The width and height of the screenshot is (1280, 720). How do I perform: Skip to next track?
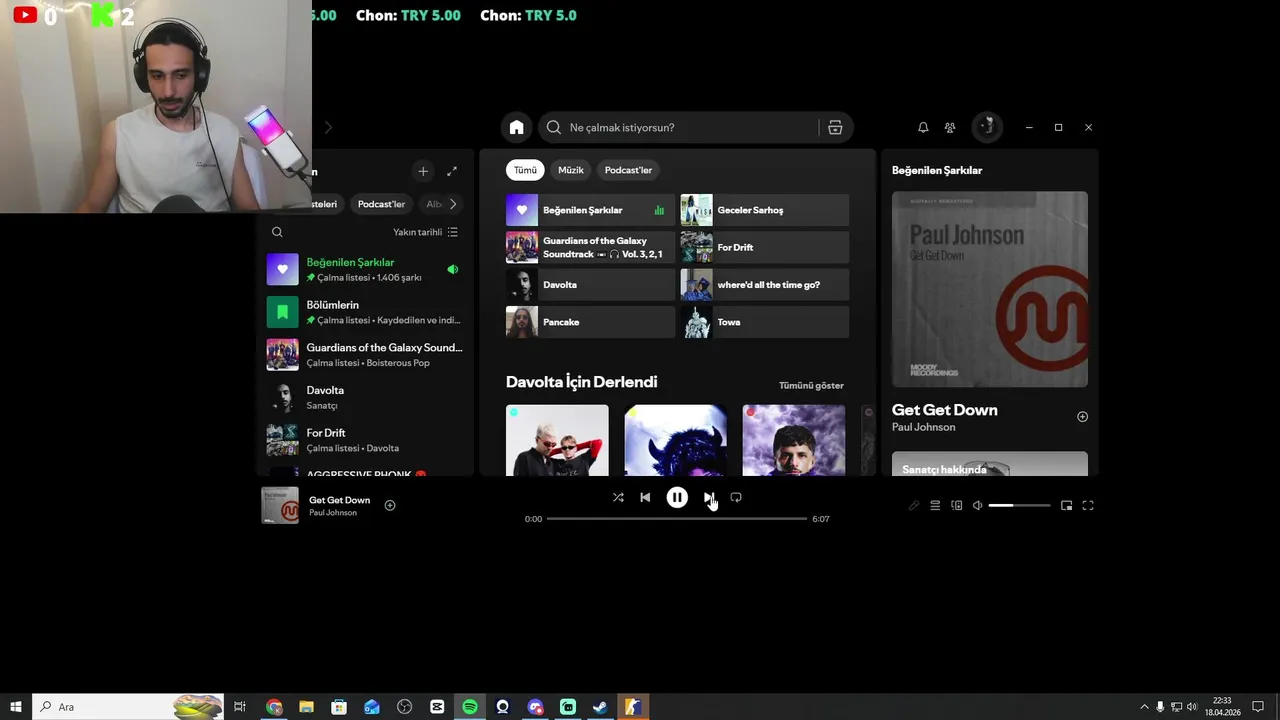708,497
